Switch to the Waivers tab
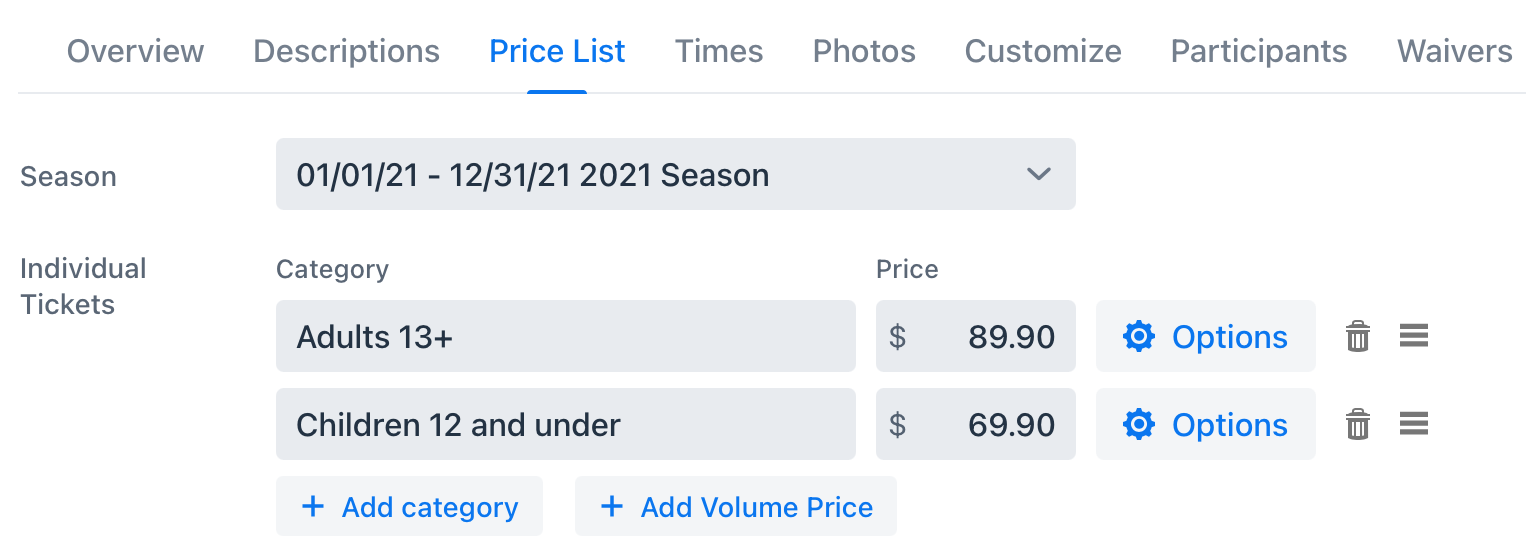1526x546 pixels. [x=1455, y=51]
